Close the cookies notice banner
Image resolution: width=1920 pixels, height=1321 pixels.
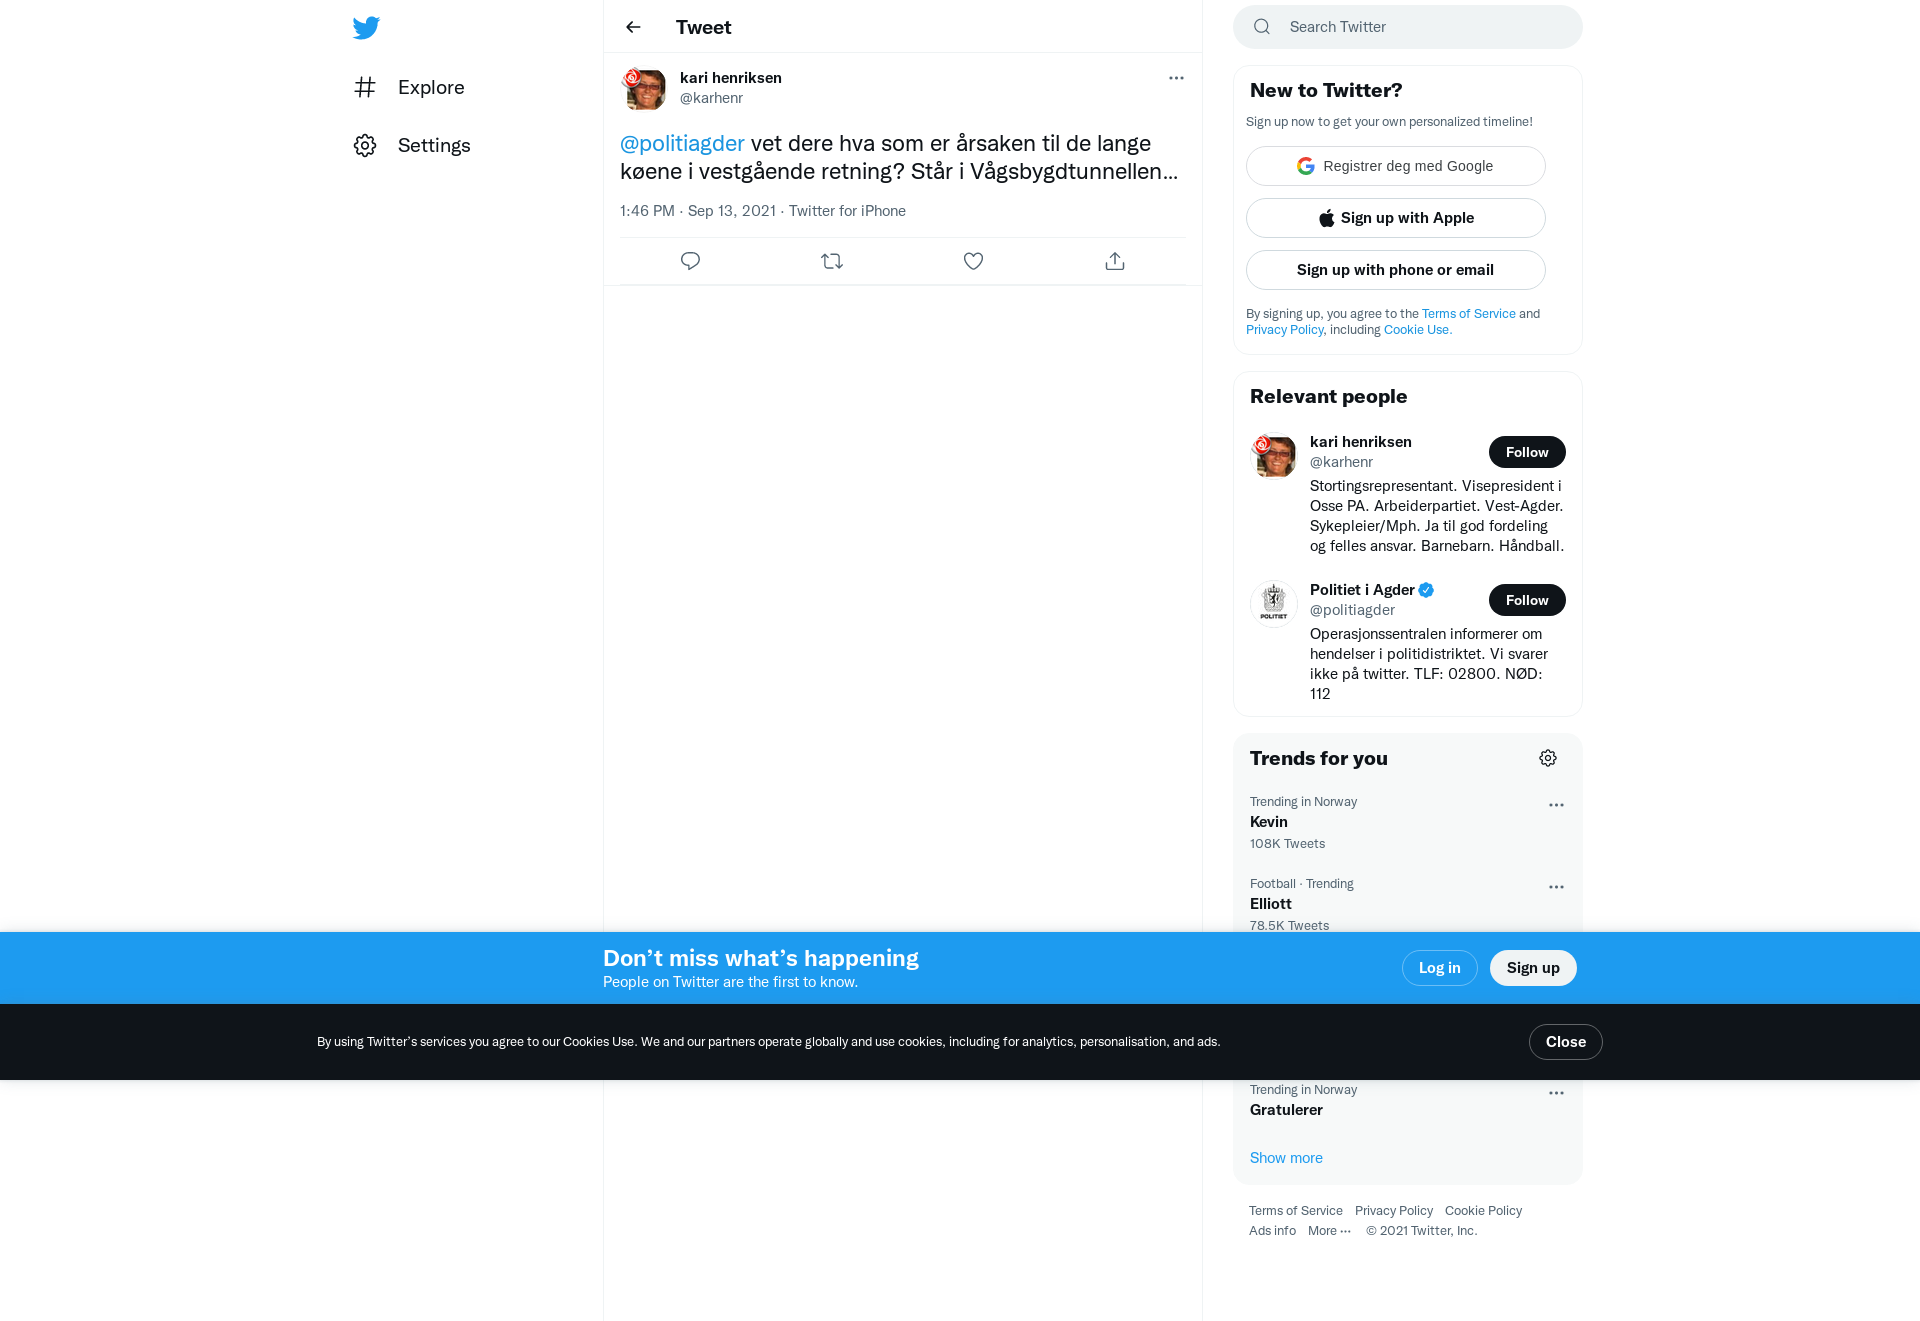coord(1566,1042)
